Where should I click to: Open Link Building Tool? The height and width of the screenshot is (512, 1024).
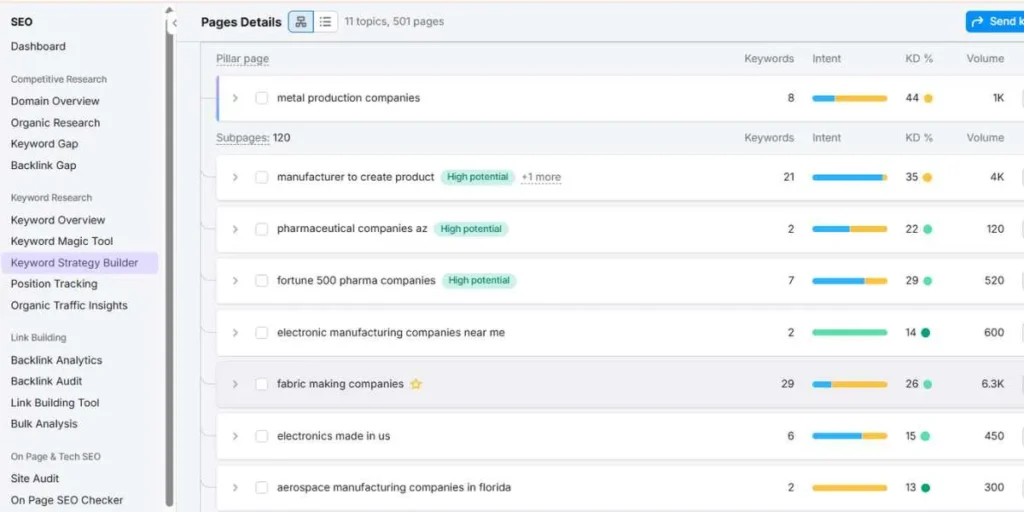(x=55, y=403)
